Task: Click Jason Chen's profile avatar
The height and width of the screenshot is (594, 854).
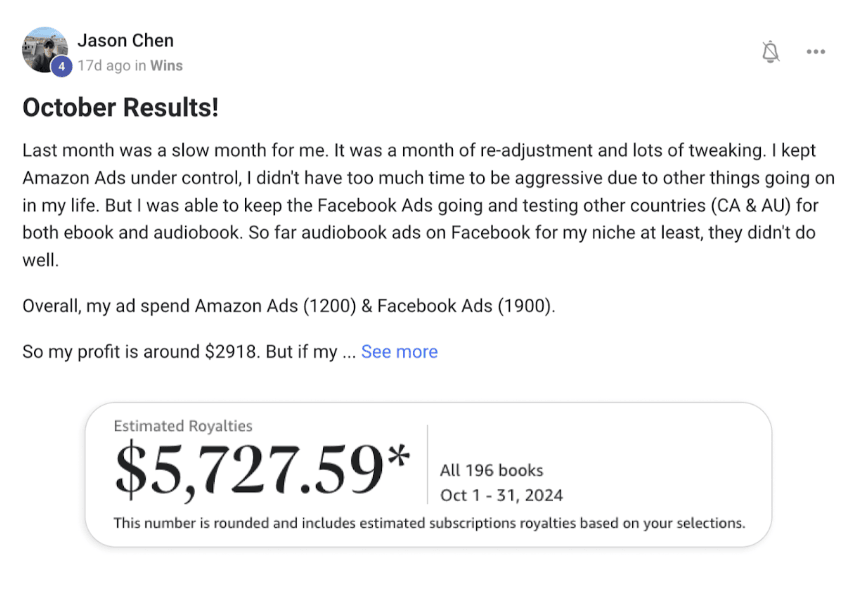Action: pos(44,50)
